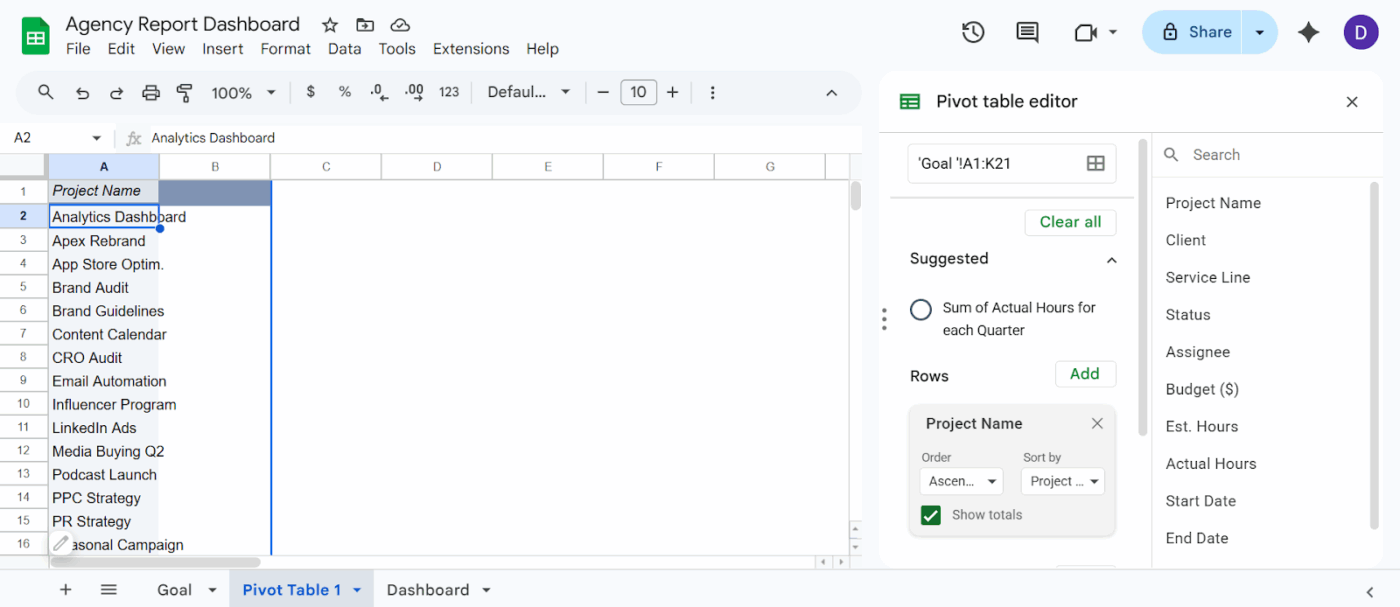Open the Data menu
This screenshot has width=1400, height=607.
tap(343, 48)
